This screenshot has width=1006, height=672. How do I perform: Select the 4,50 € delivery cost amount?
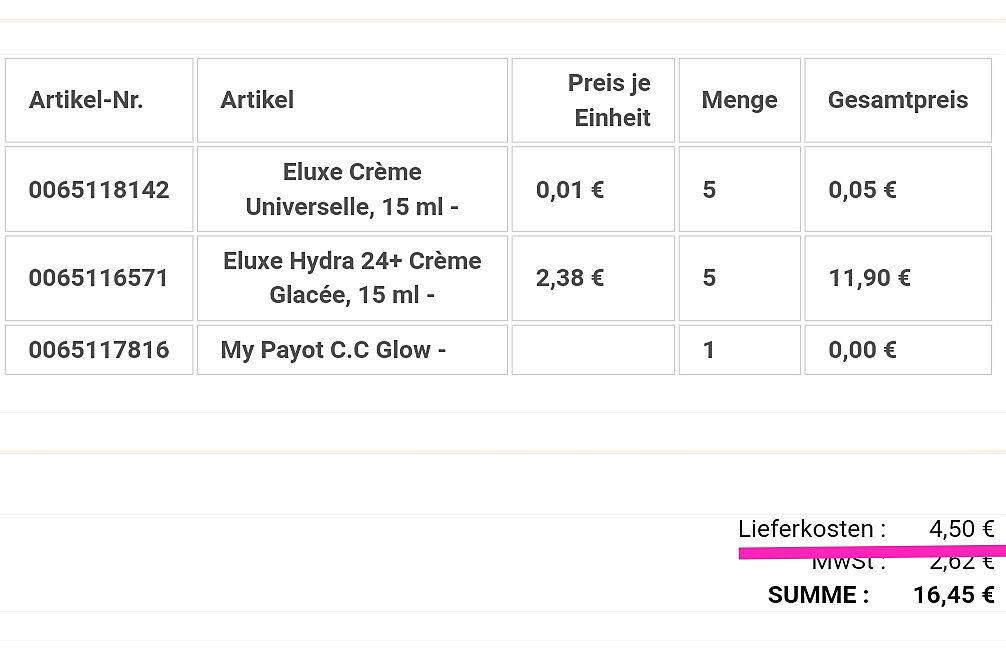tap(961, 529)
